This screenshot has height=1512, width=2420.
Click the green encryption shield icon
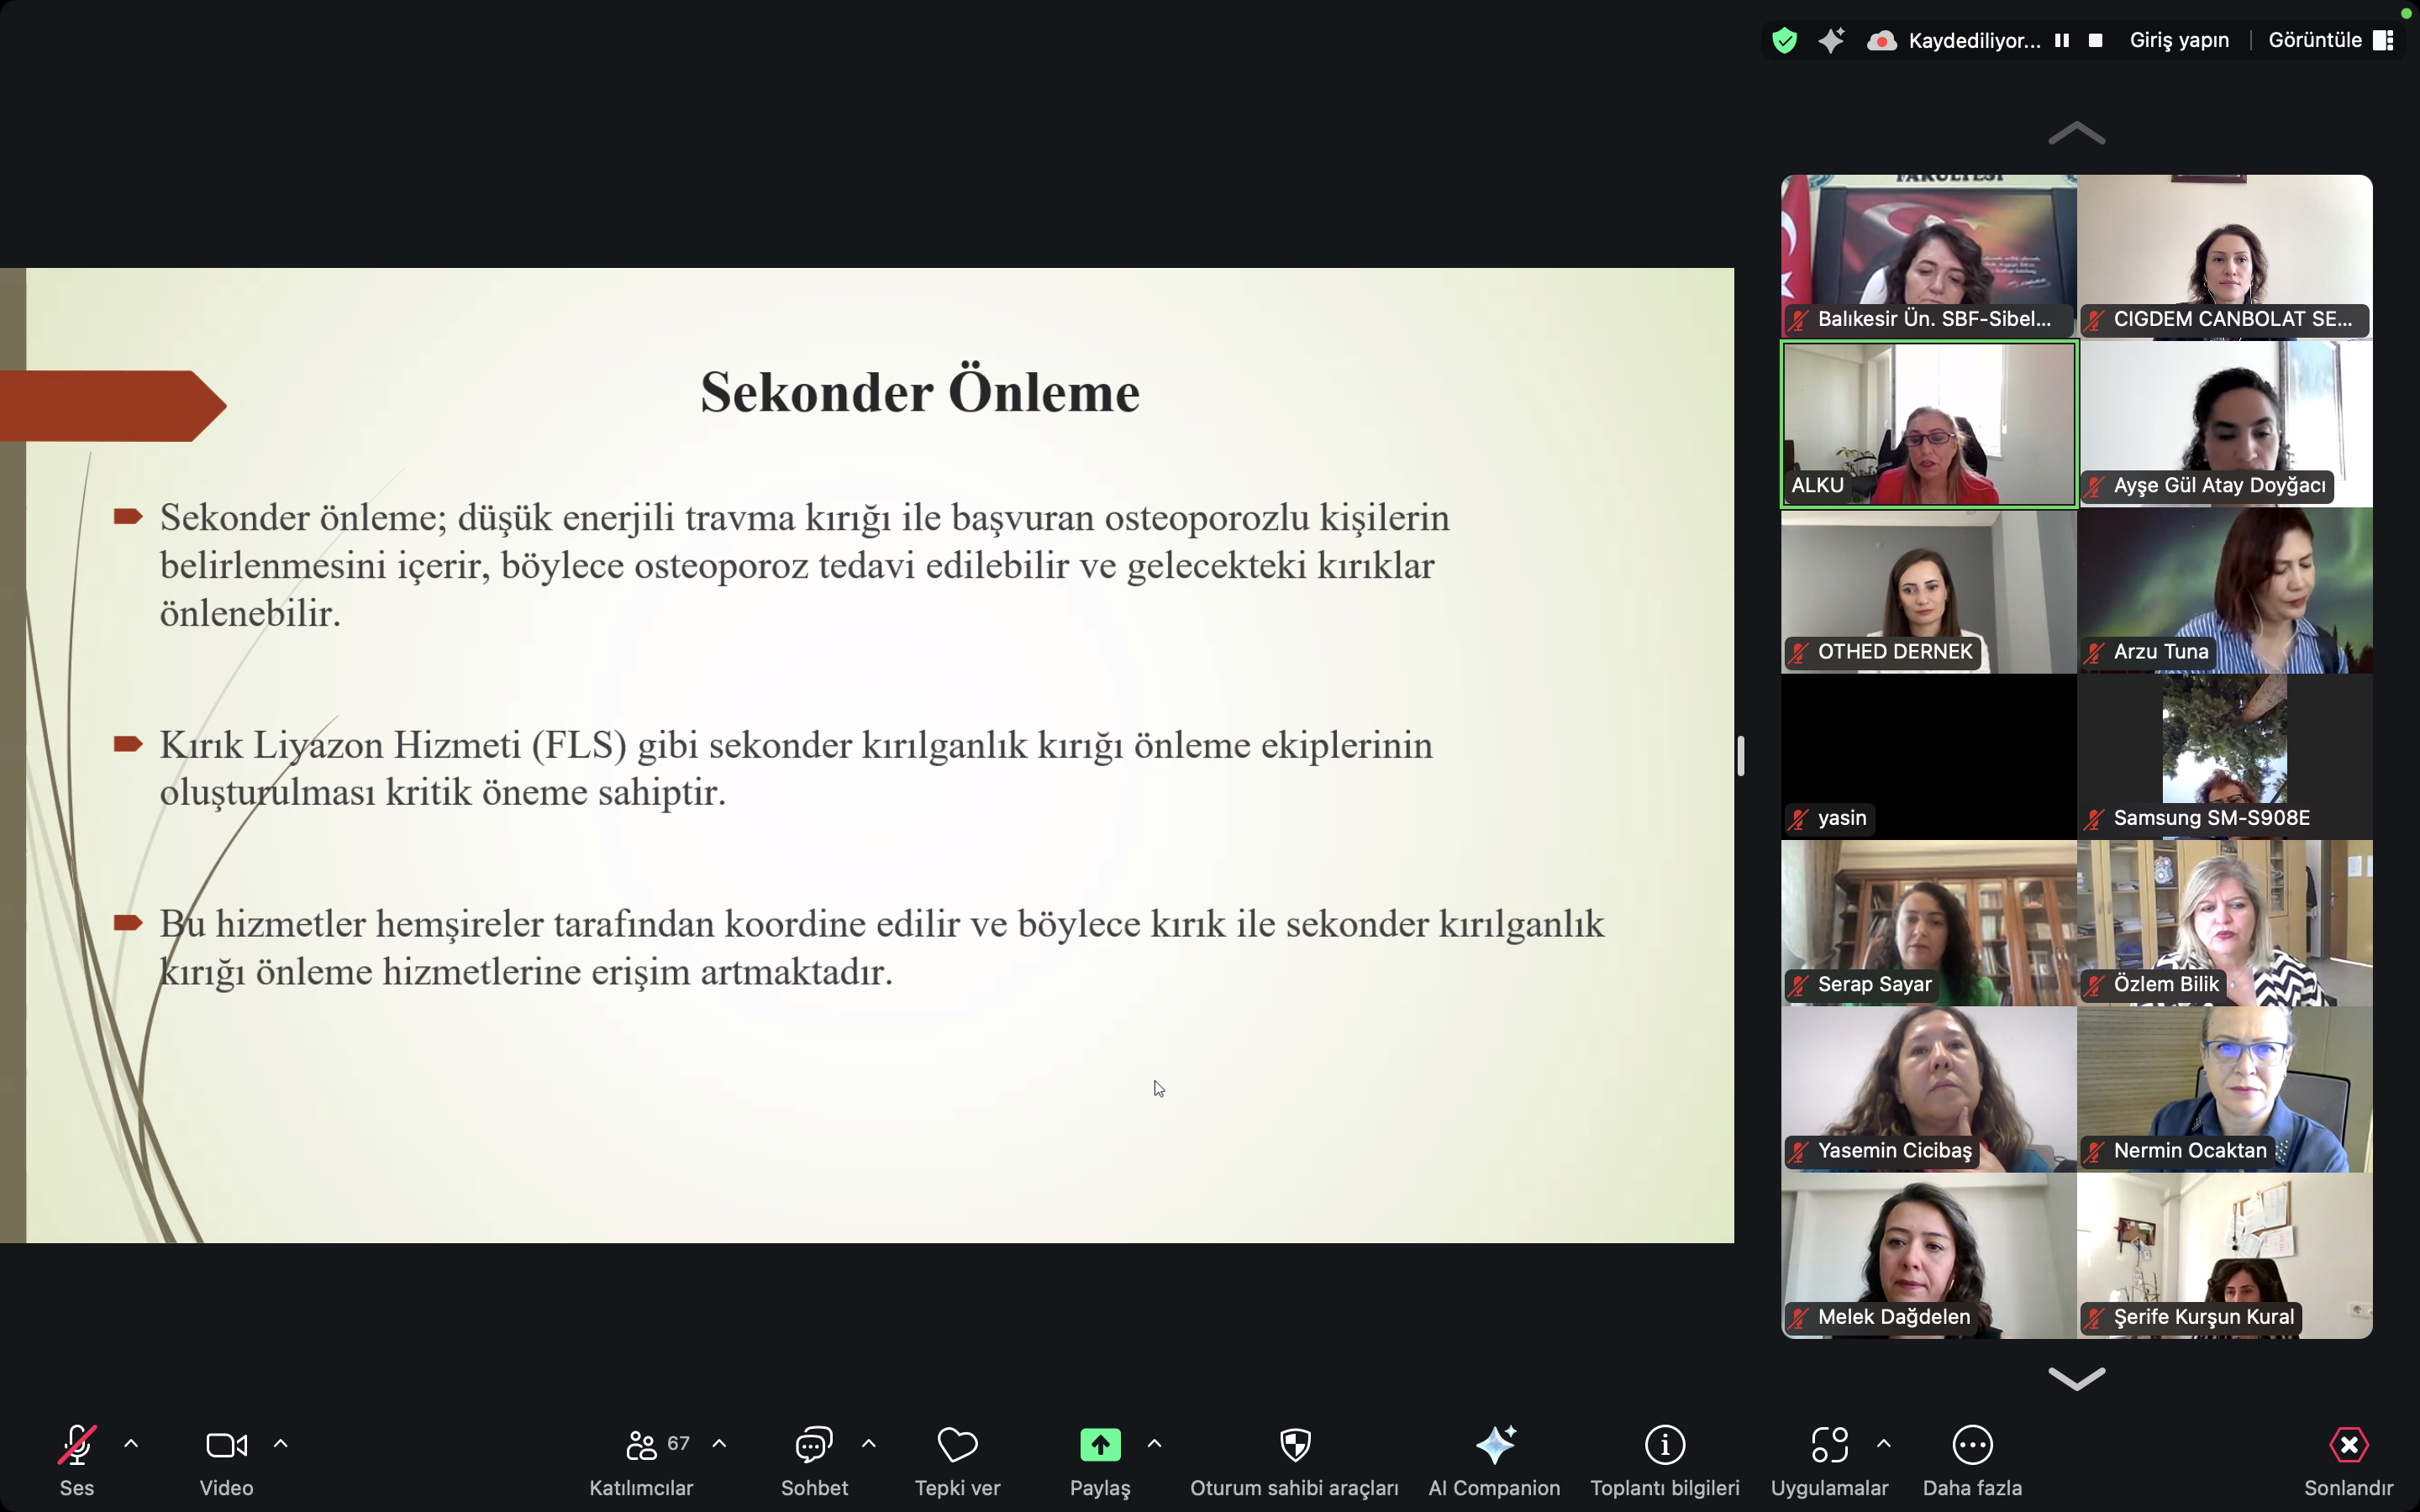(1785, 41)
